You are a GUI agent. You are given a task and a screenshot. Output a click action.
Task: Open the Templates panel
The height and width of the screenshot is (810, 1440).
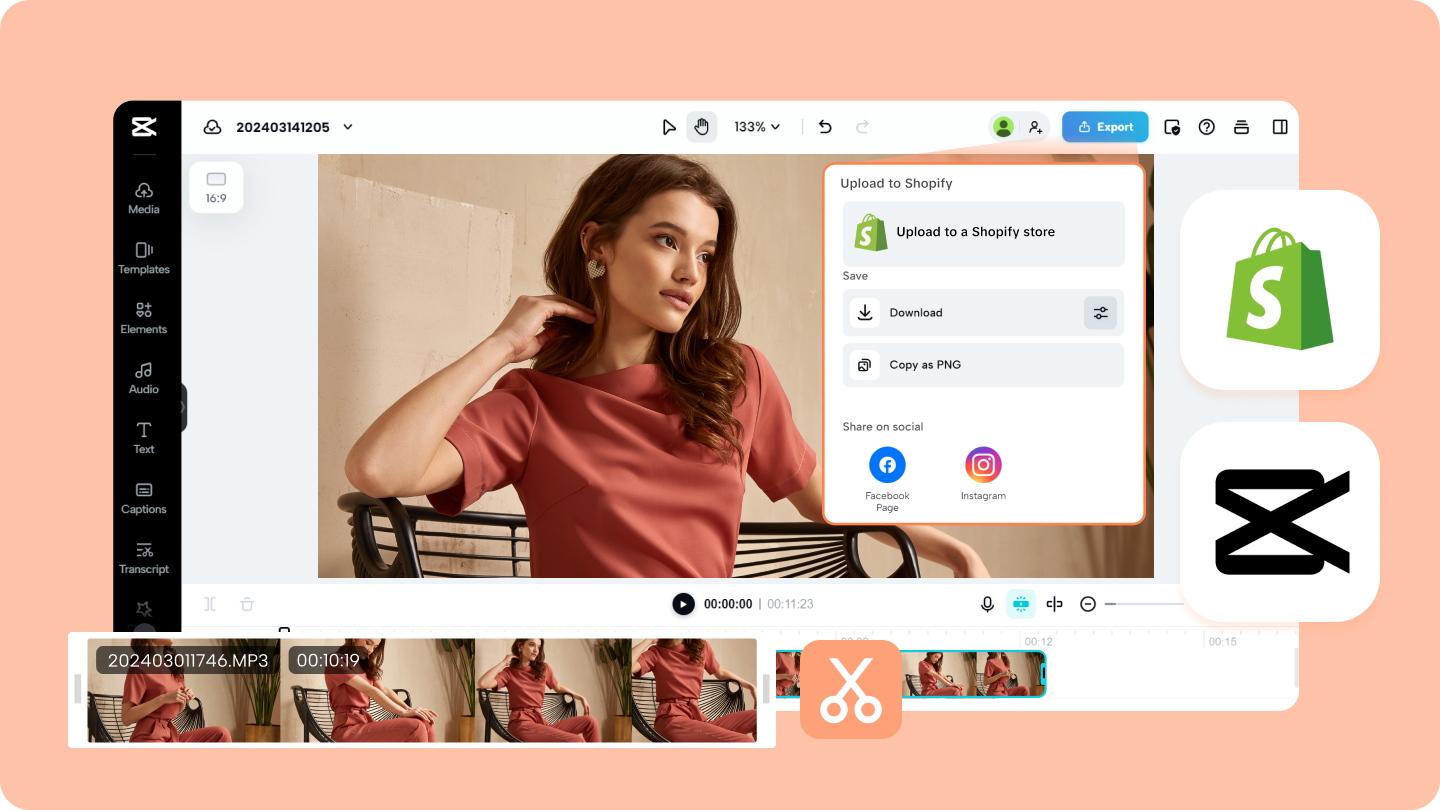[144, 258]
